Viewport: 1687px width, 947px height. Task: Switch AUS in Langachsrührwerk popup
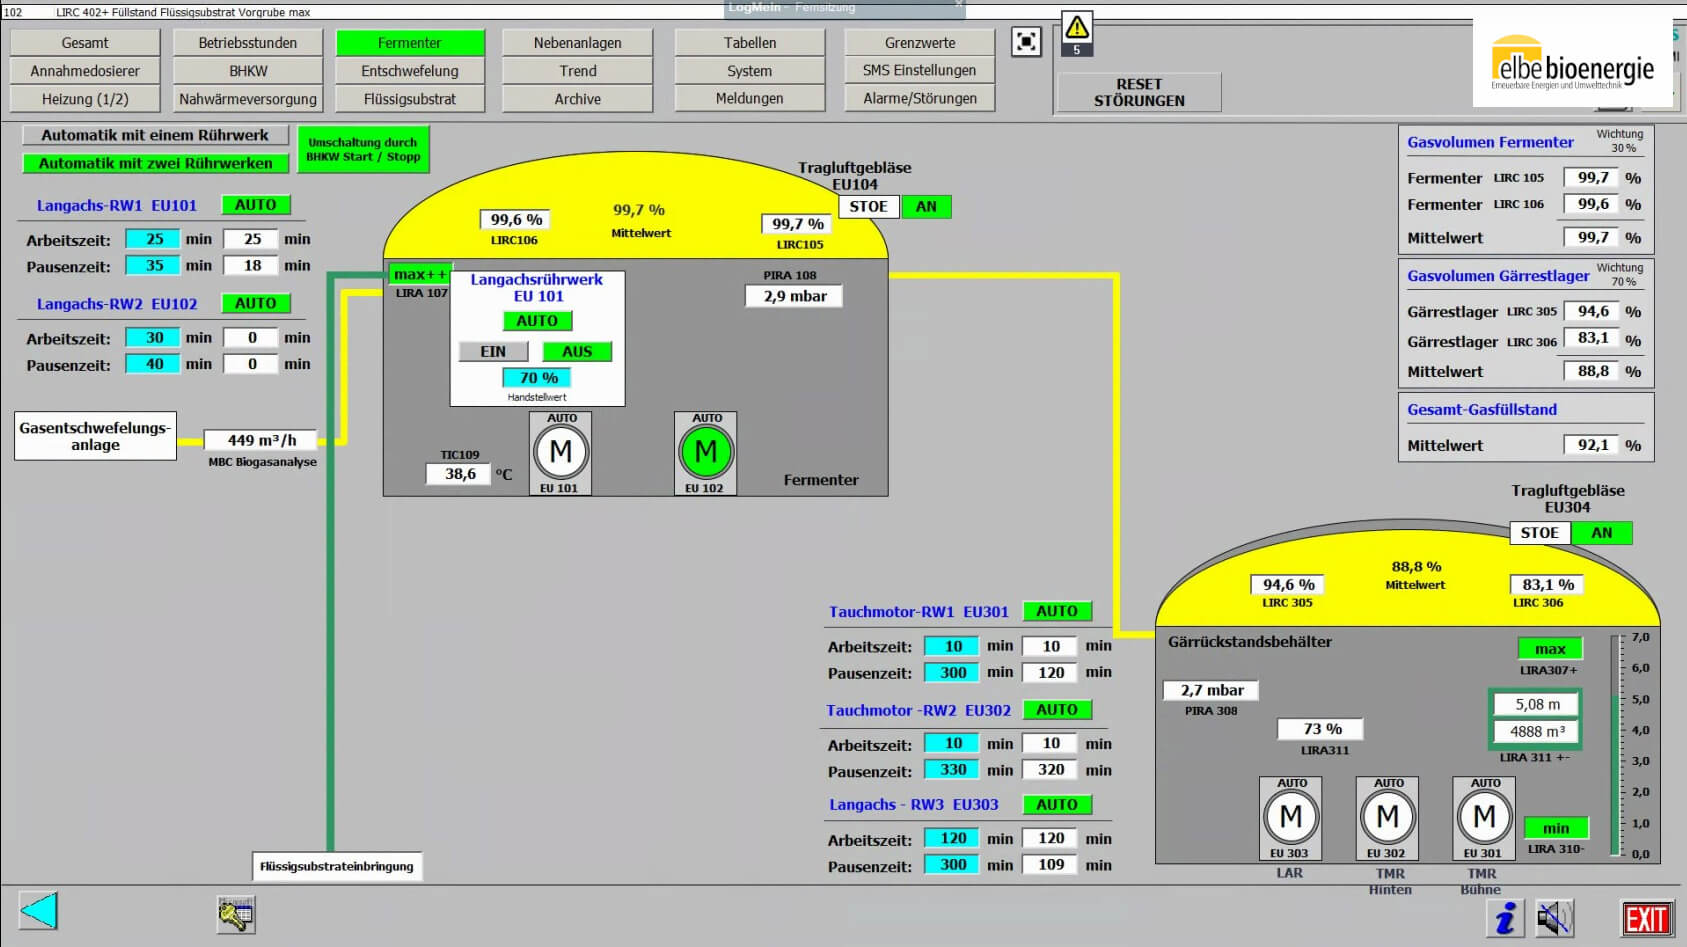click(x=577, y=352)
